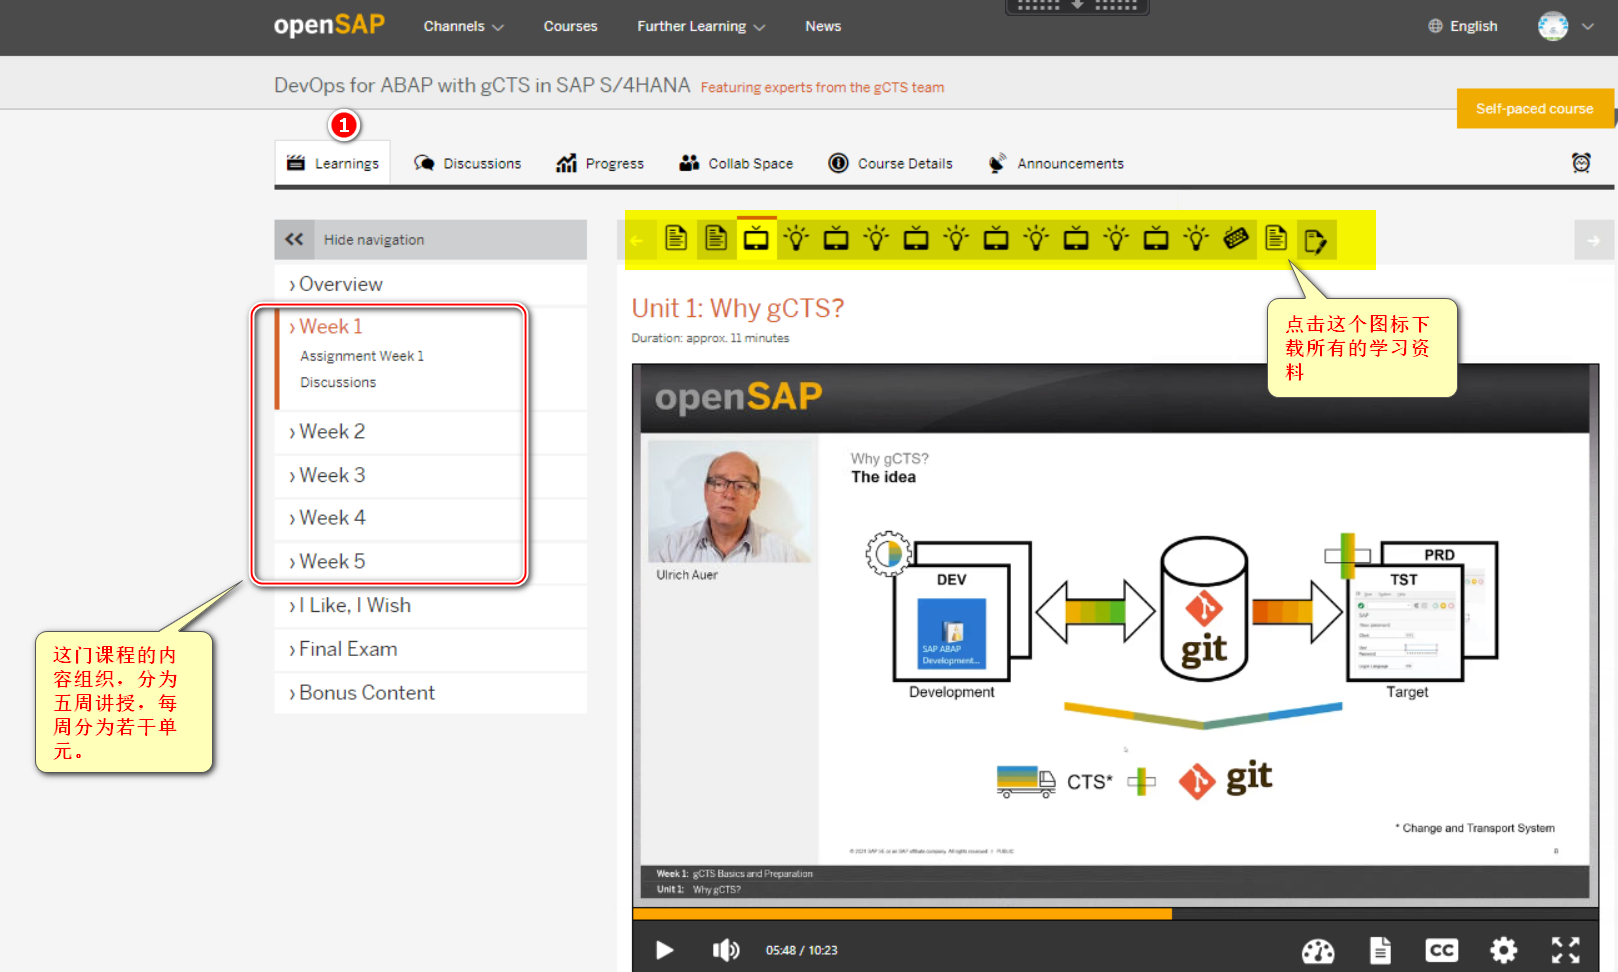Click the alarm clock icon beside tabs
1618x972 pixels.
tap(1581, 163)
